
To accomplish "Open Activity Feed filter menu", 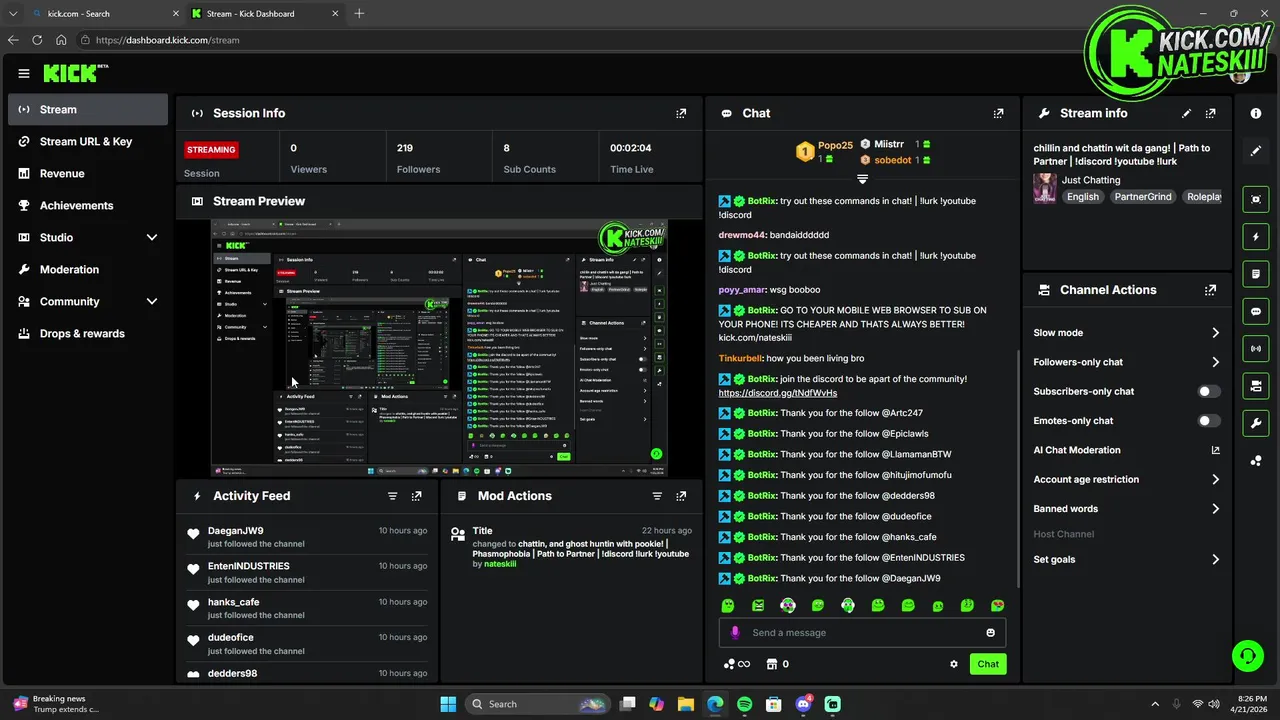I will tap(393, 496).
